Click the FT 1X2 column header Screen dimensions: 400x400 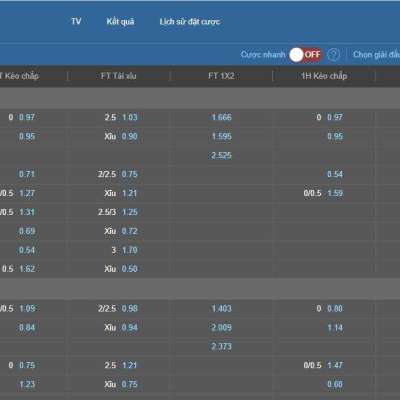[221, 76]
